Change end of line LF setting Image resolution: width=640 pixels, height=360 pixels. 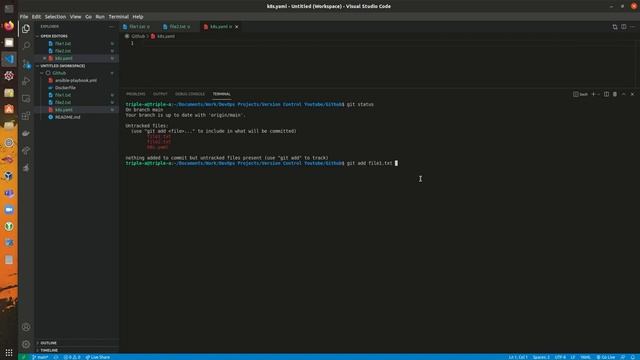(x=573, y=357)
